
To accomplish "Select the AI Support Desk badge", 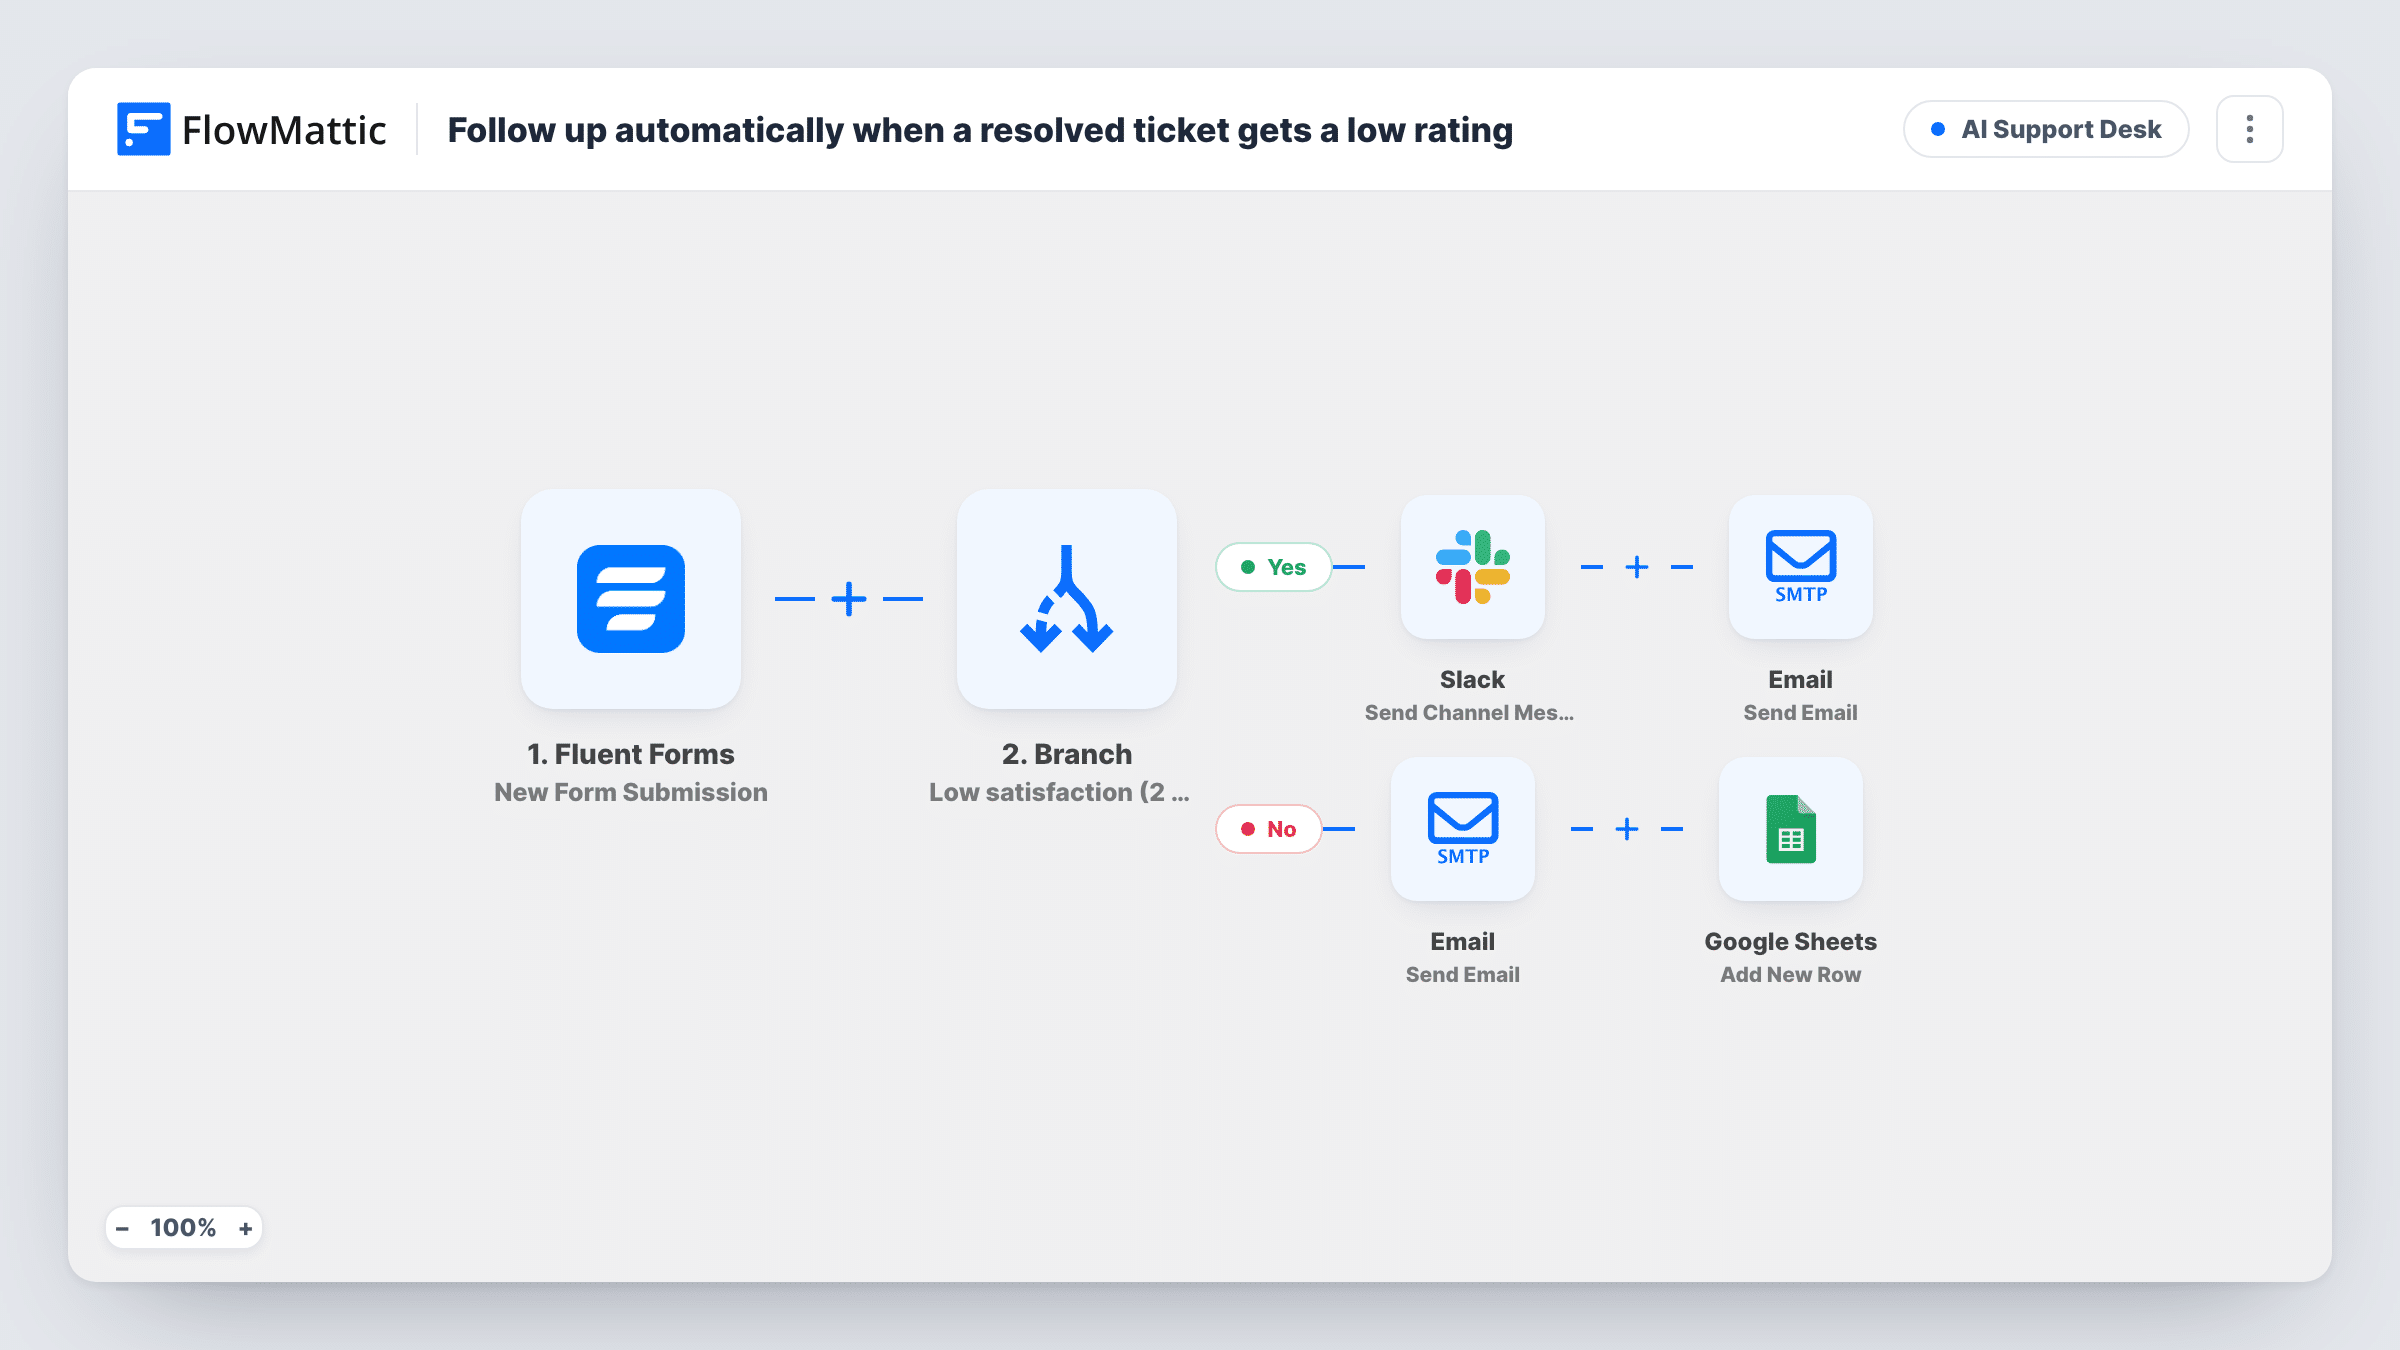I will click(x=2046, y=129).
